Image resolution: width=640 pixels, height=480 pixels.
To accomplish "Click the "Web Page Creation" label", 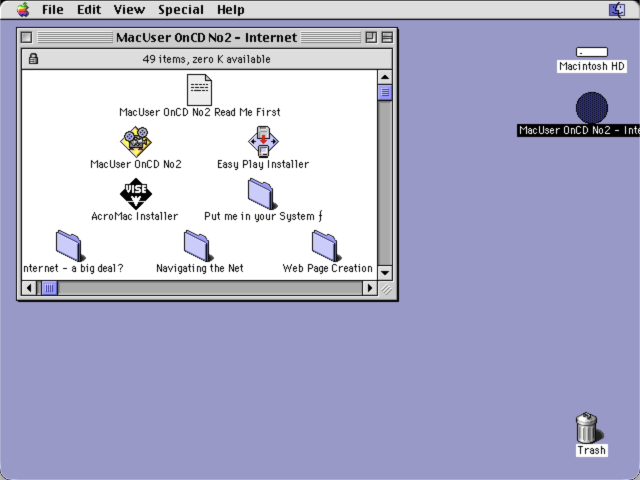I will (x=328, y=268).
